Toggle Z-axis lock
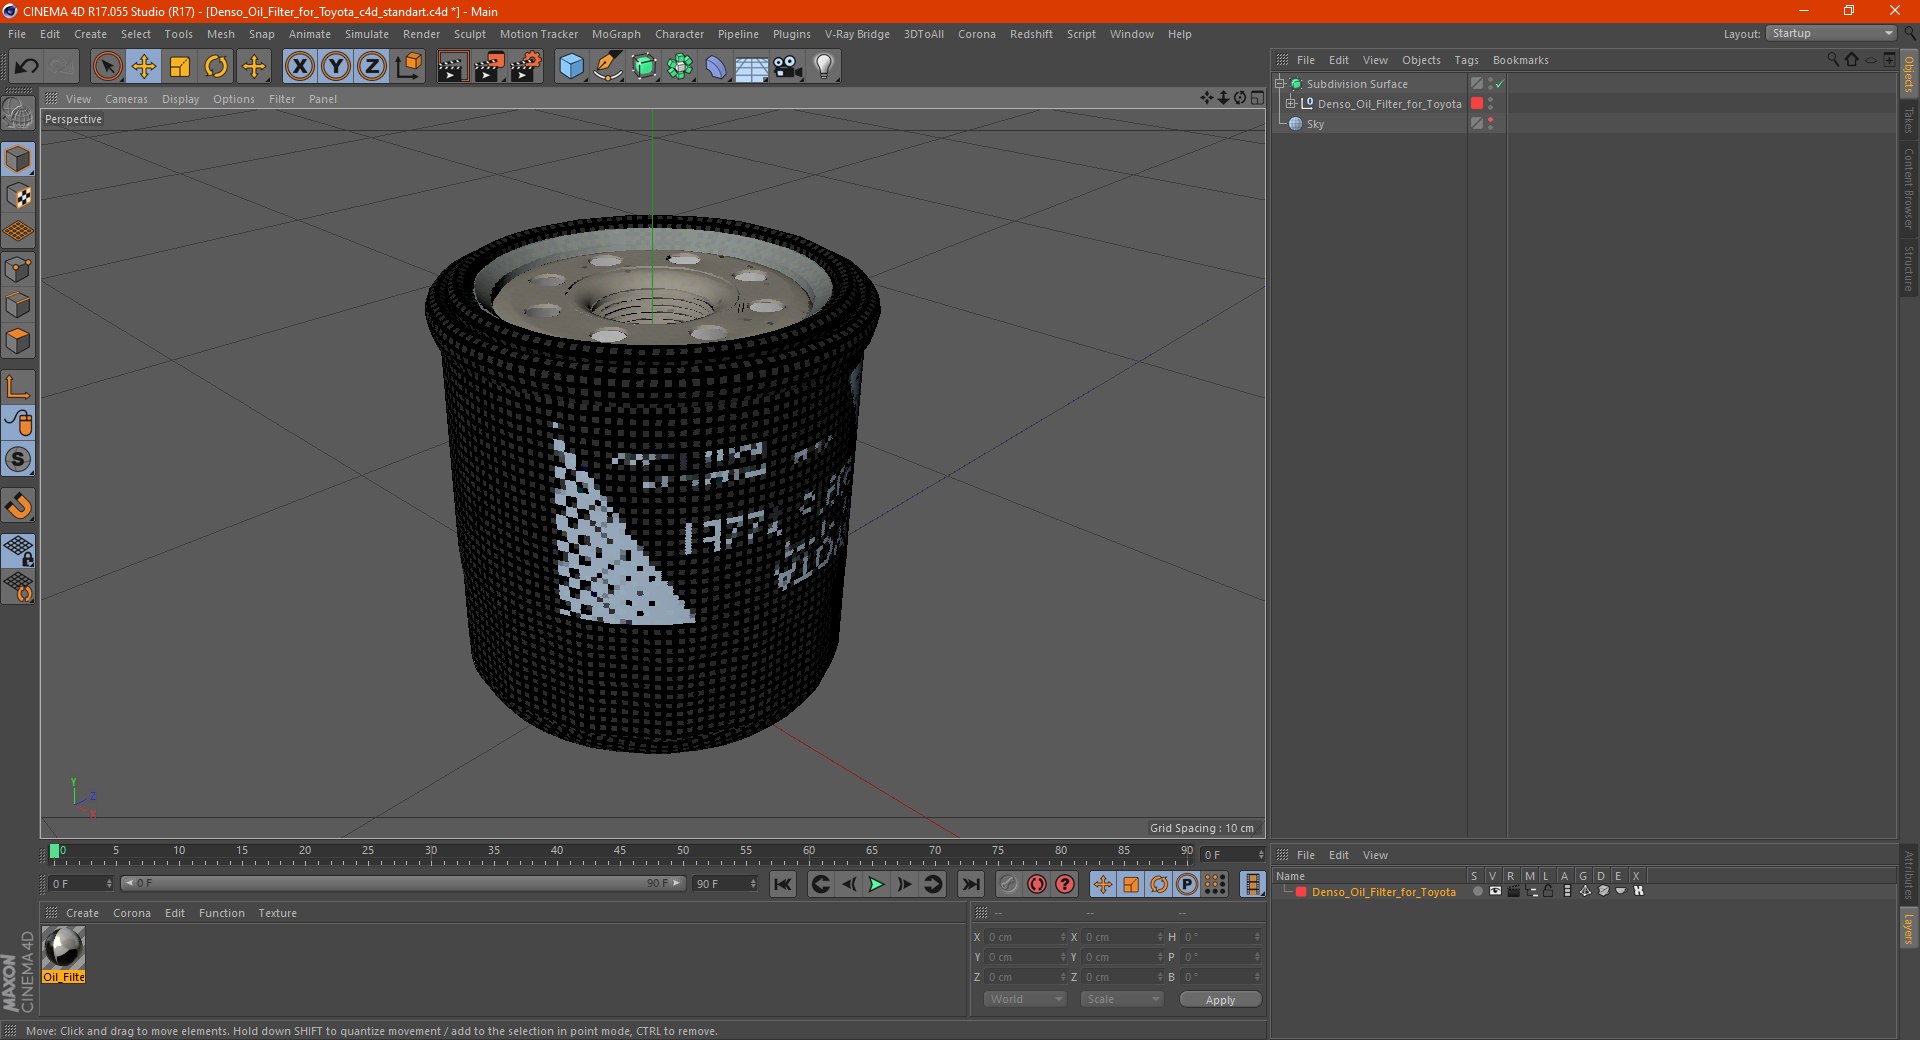Screen dimensions: 1920x1040 coord(372,67)
